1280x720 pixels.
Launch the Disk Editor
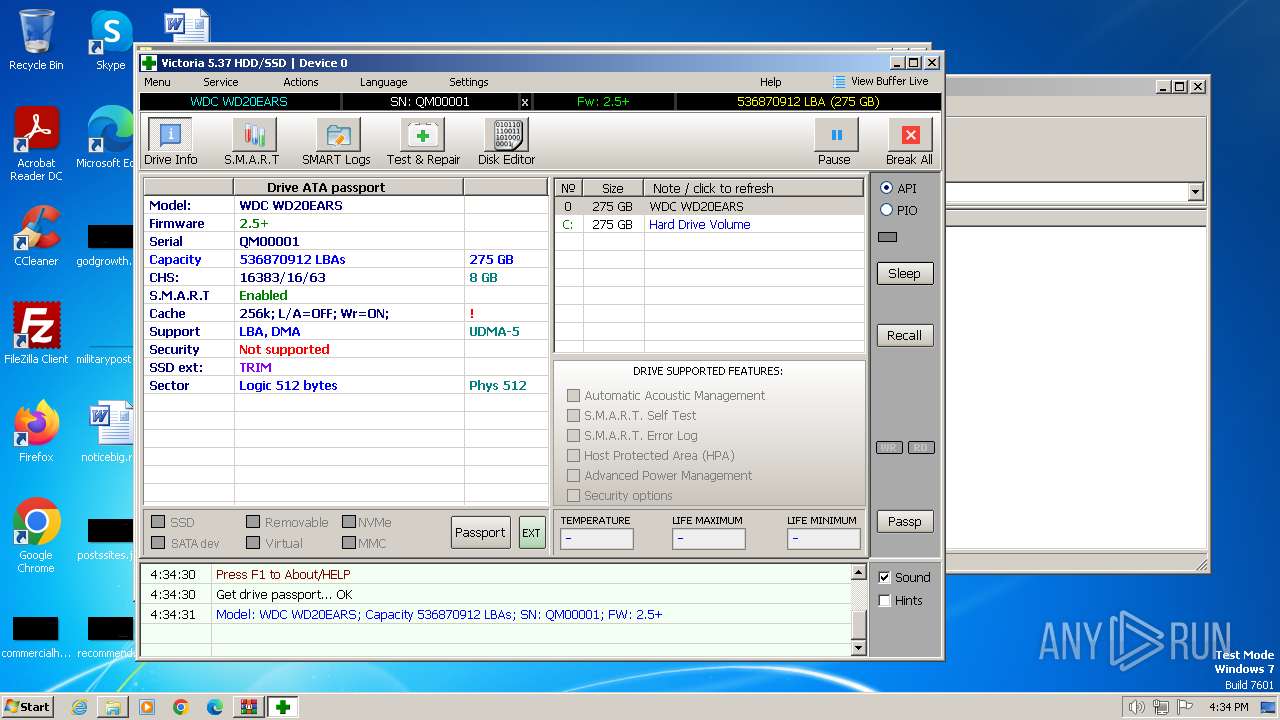click(506, 142)
